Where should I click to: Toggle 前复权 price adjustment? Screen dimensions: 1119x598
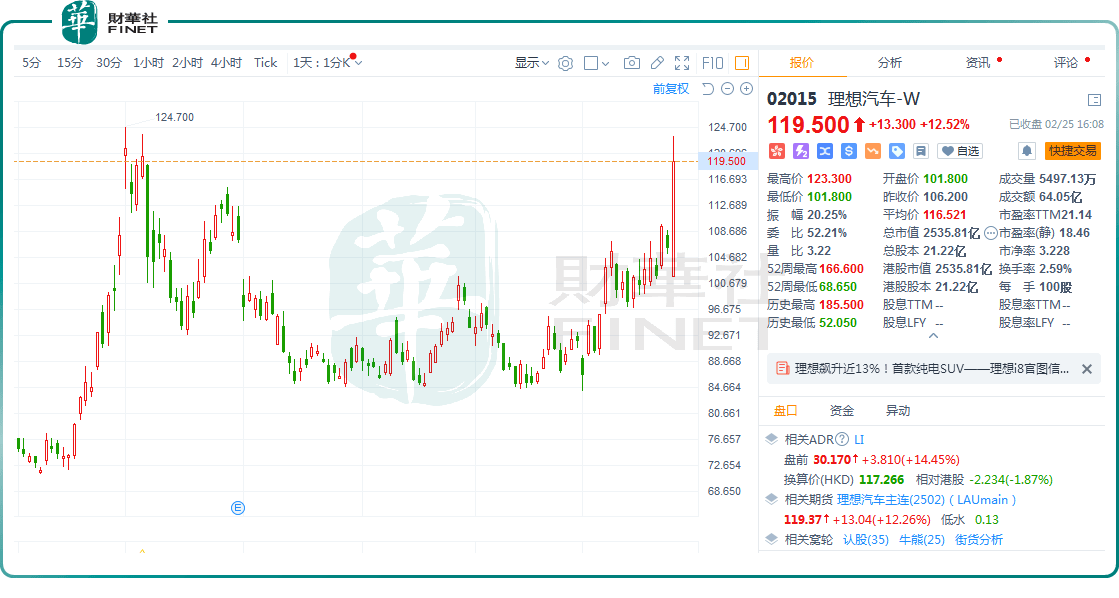coord(671,88)
